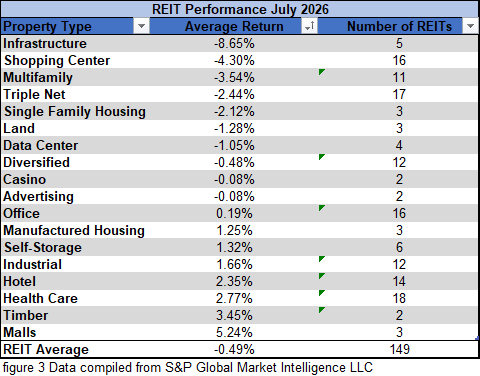
Task: Click the table resize handle after Malls row
Action: click(x=477, y=339)
